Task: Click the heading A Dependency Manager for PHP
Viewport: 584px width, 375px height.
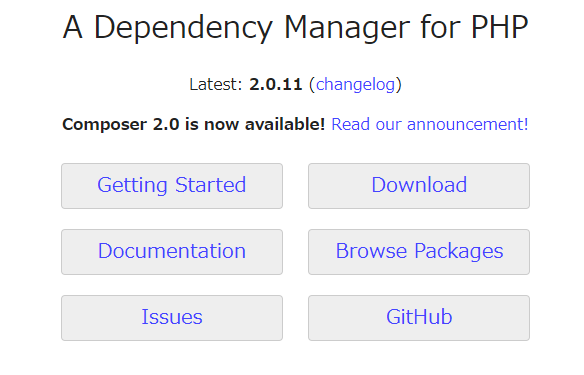Action: click(295, 27)
